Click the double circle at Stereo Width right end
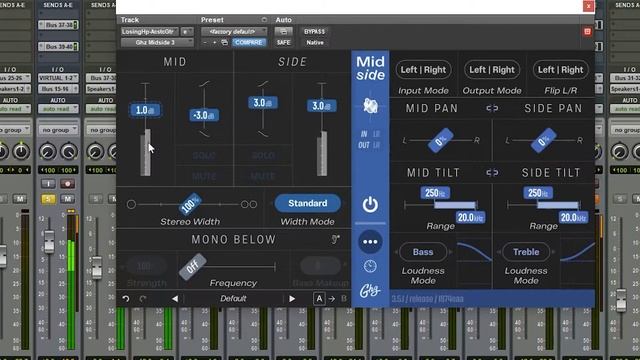This screenshot has height=360, width=640. 249,204
